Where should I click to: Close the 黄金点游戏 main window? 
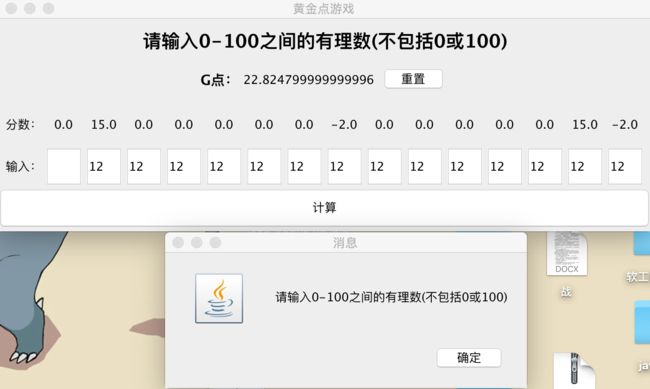click(11, 8)
